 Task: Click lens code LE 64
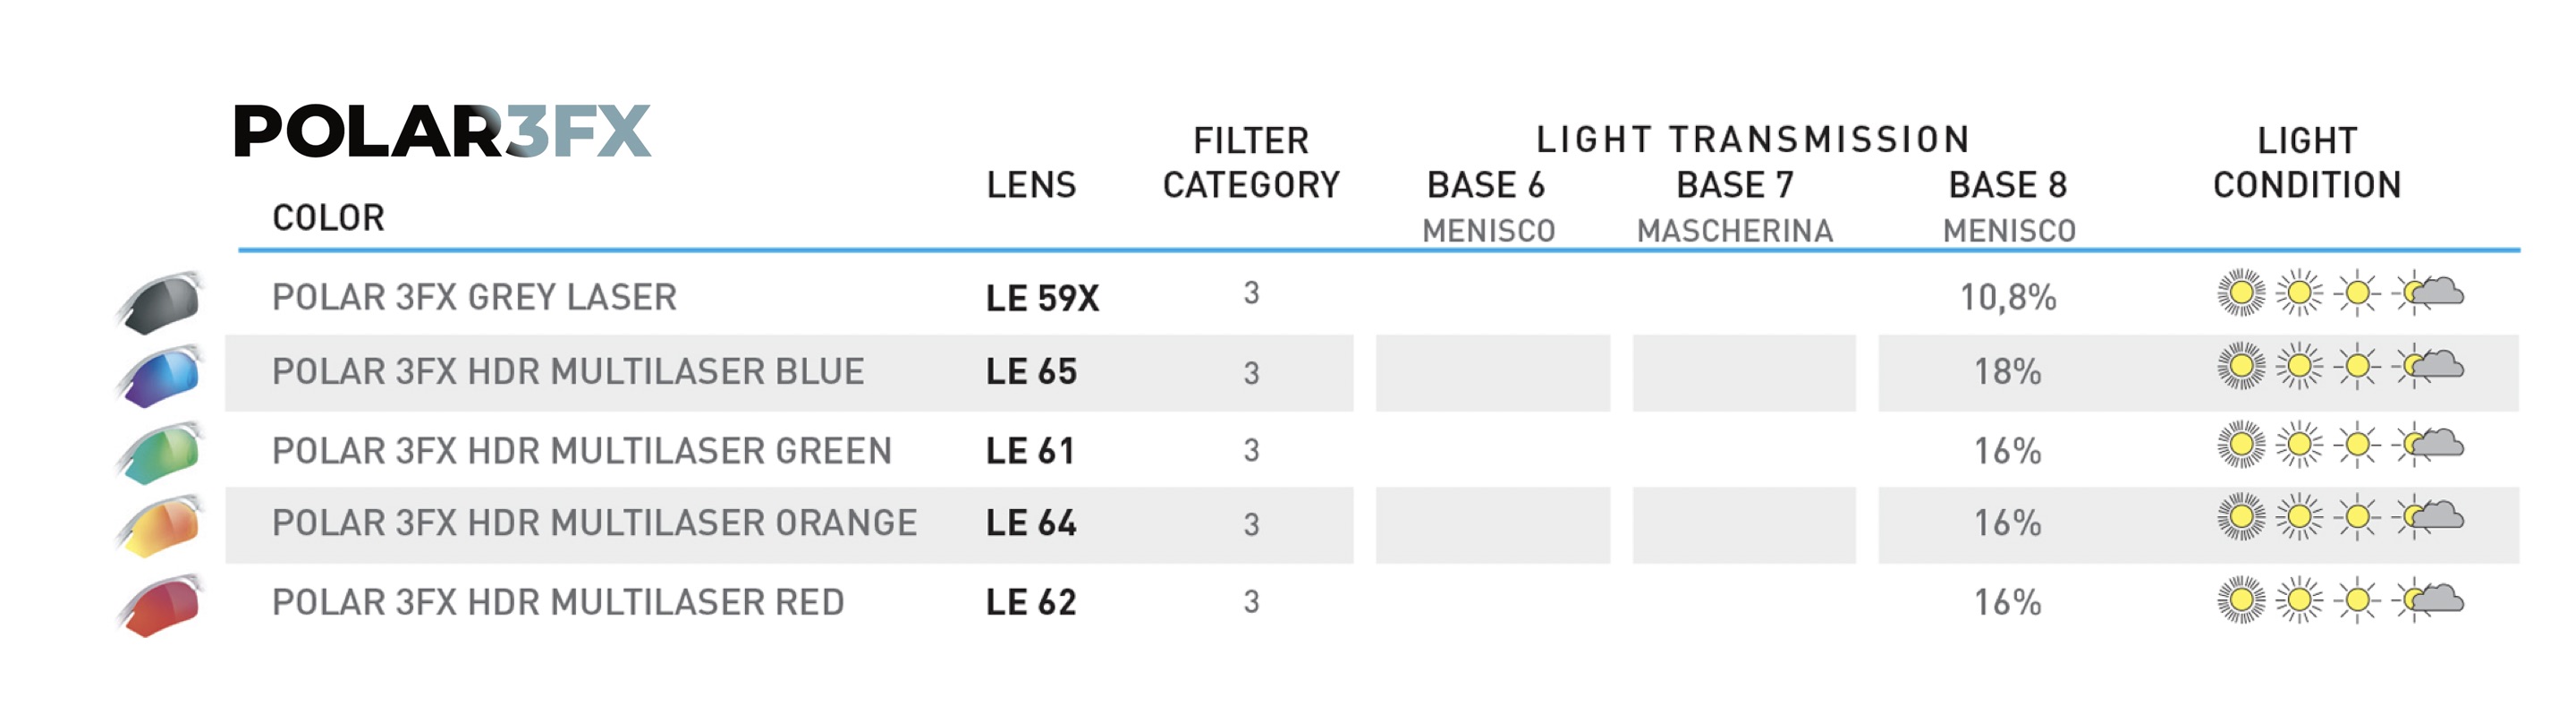(1031, 523)
